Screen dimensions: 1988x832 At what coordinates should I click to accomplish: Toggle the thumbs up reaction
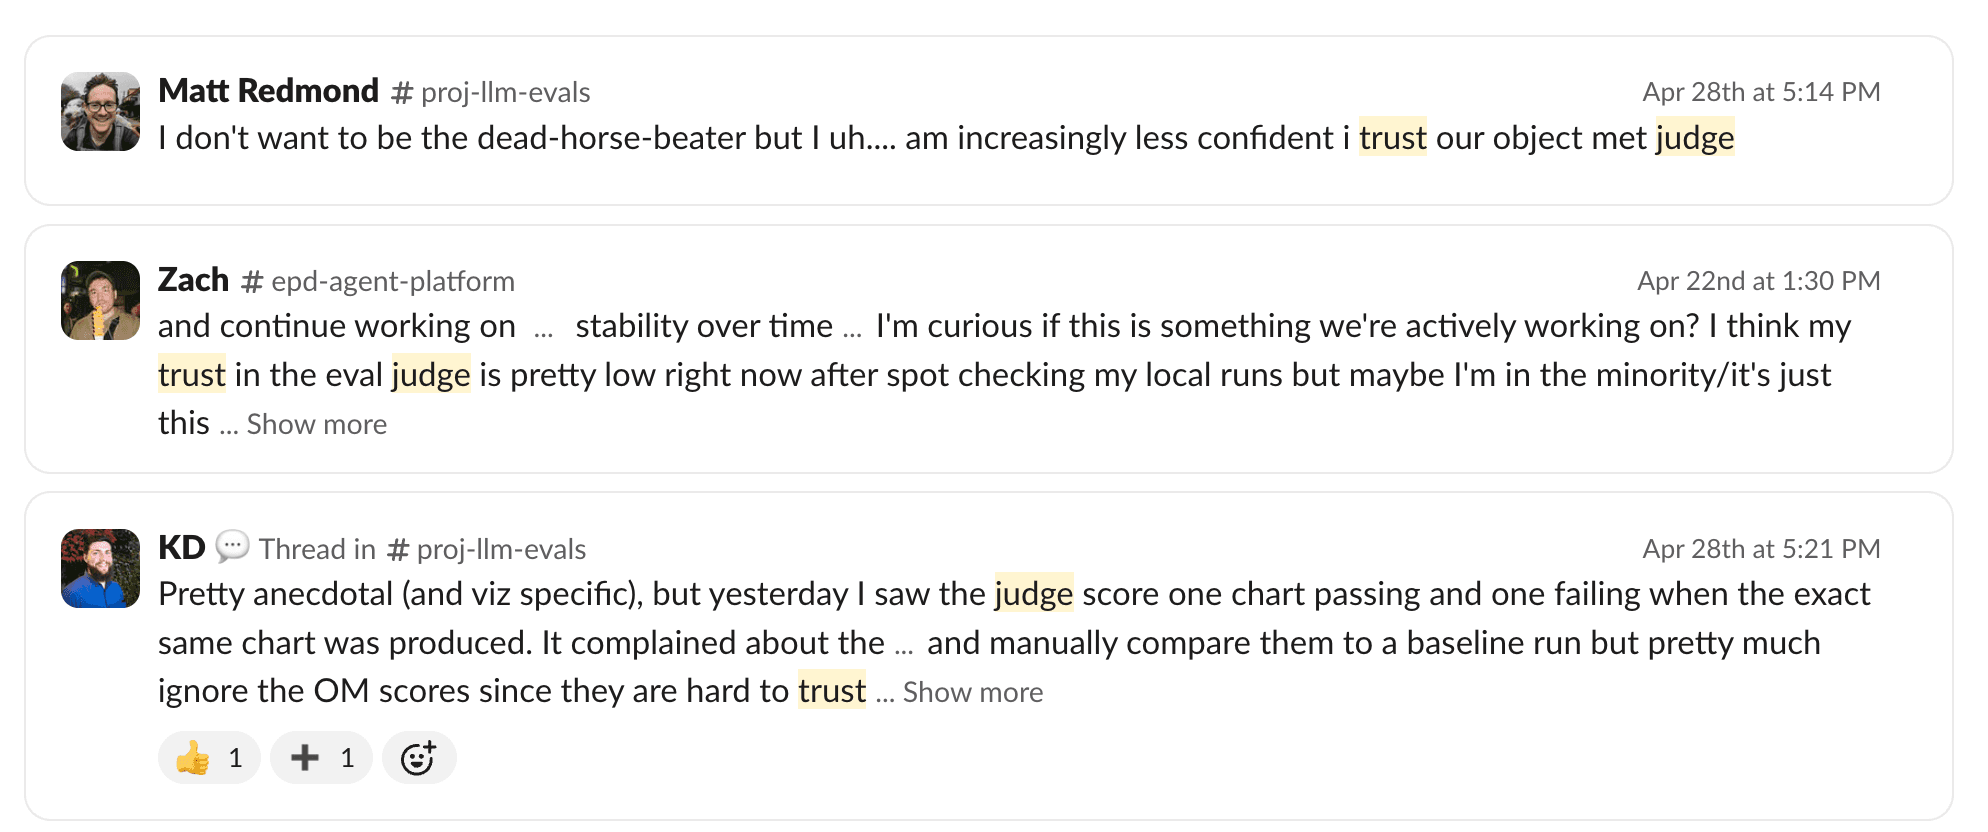pyautogui.click(x=209, y=758)
